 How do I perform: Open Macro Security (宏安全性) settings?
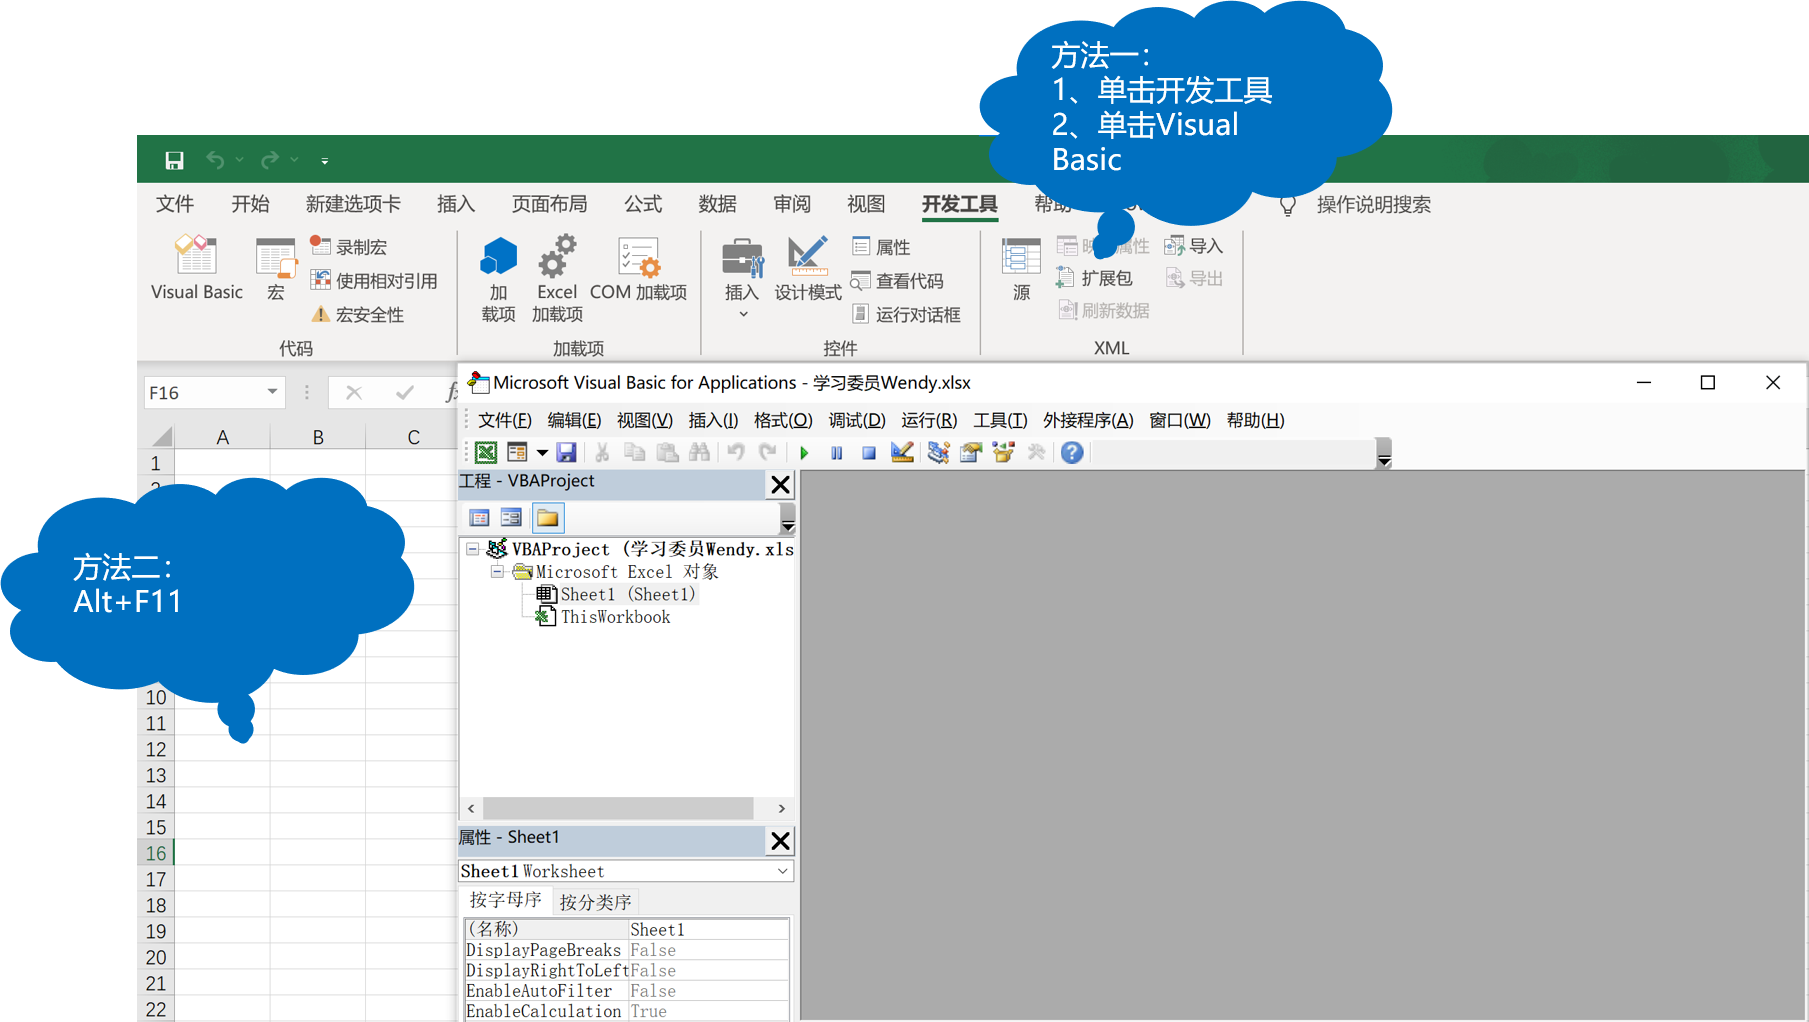358,314
